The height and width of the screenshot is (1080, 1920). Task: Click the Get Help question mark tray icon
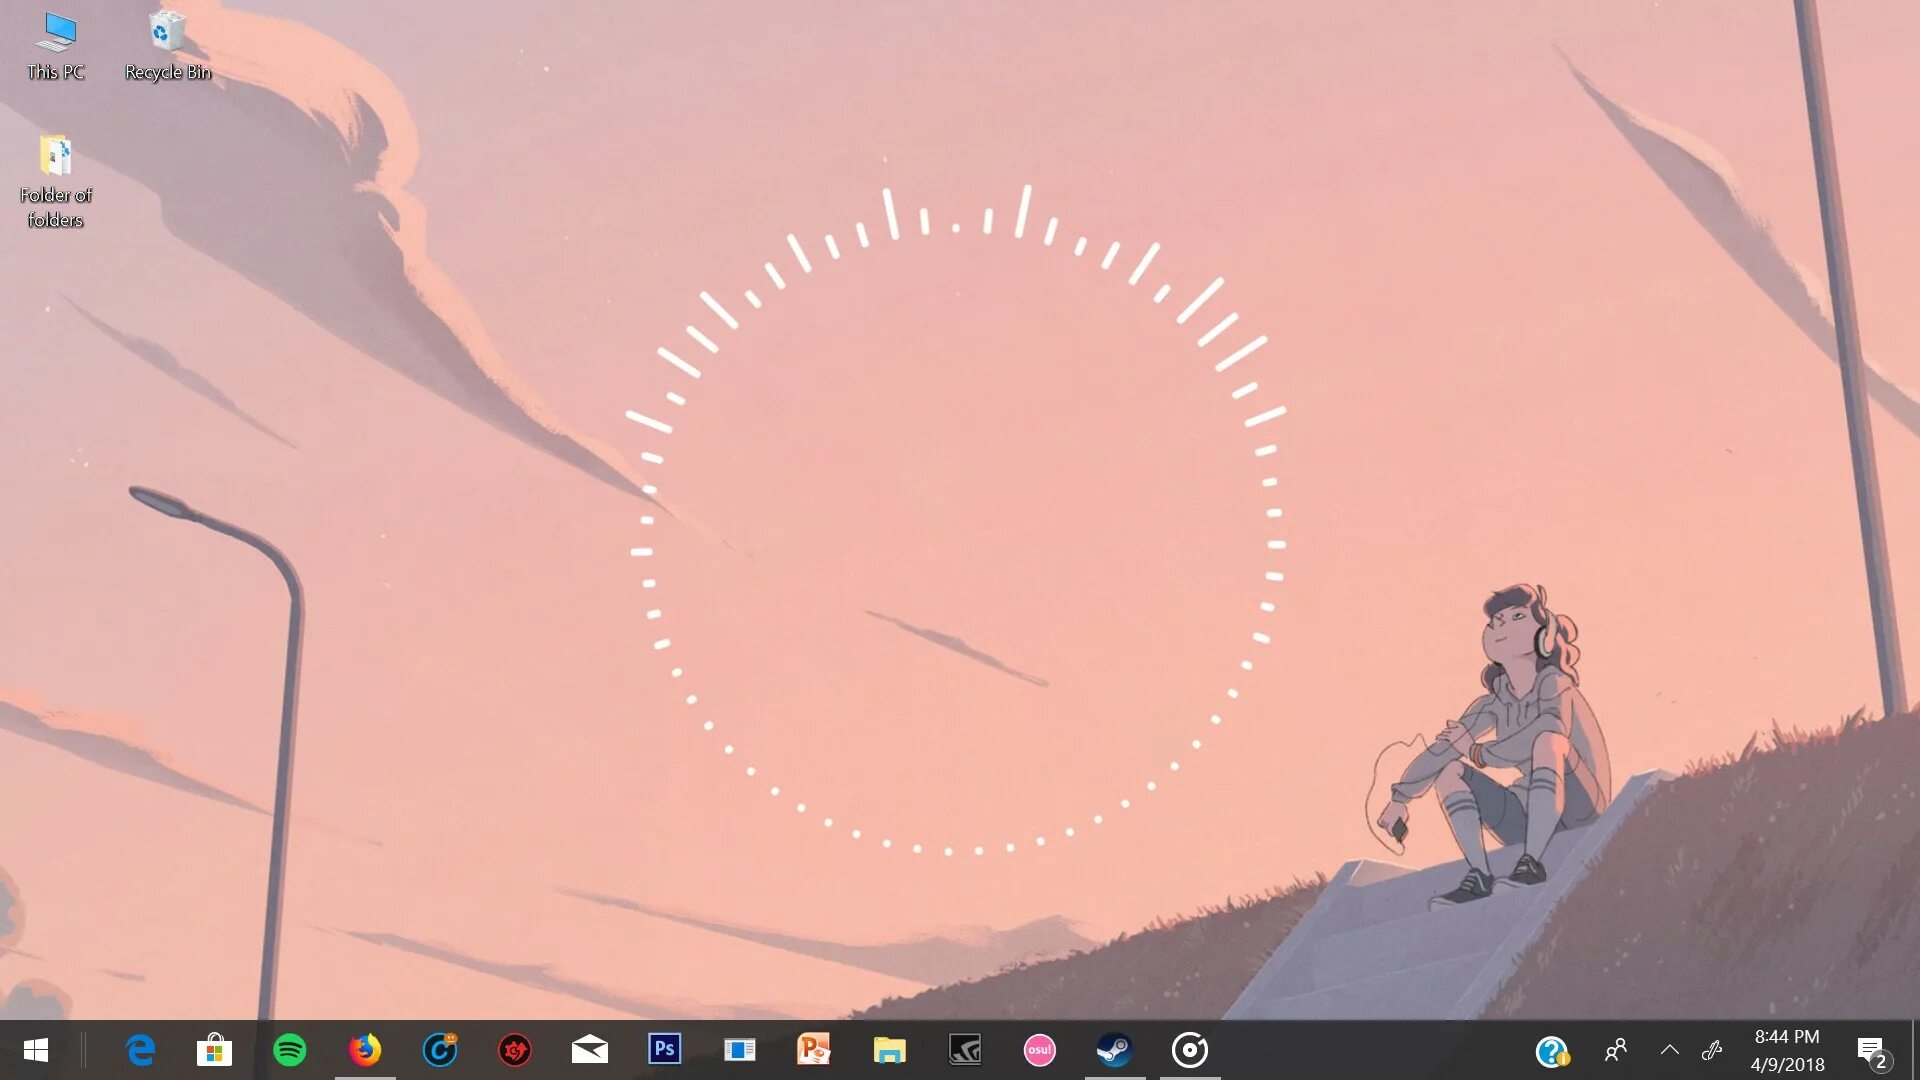coord(1552,1051)
